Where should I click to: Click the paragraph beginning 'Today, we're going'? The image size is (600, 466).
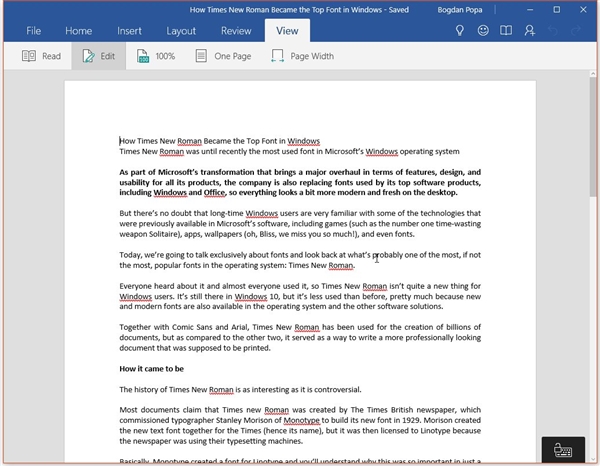coord(300,260)
